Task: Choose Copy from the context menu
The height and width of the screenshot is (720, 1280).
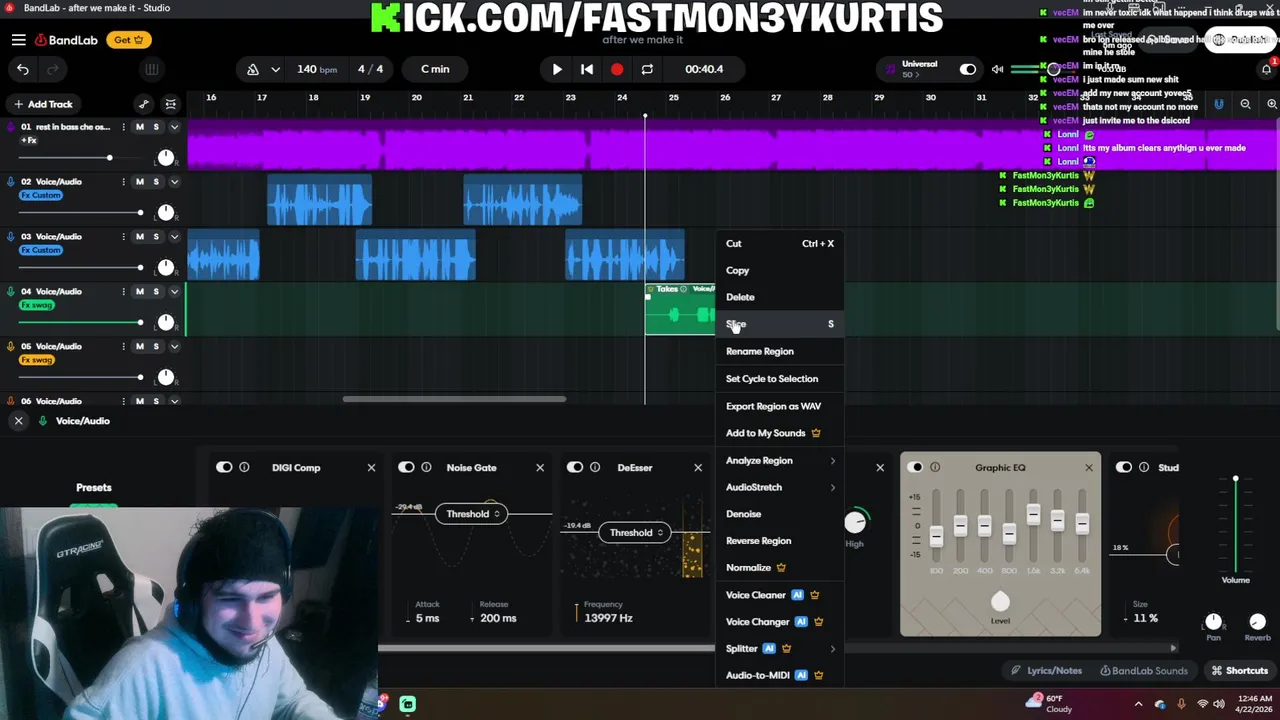Action: pos(780,270)
